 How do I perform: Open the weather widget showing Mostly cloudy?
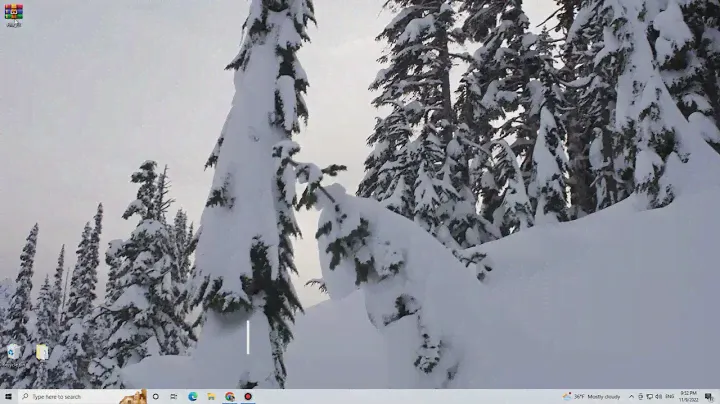592,396
